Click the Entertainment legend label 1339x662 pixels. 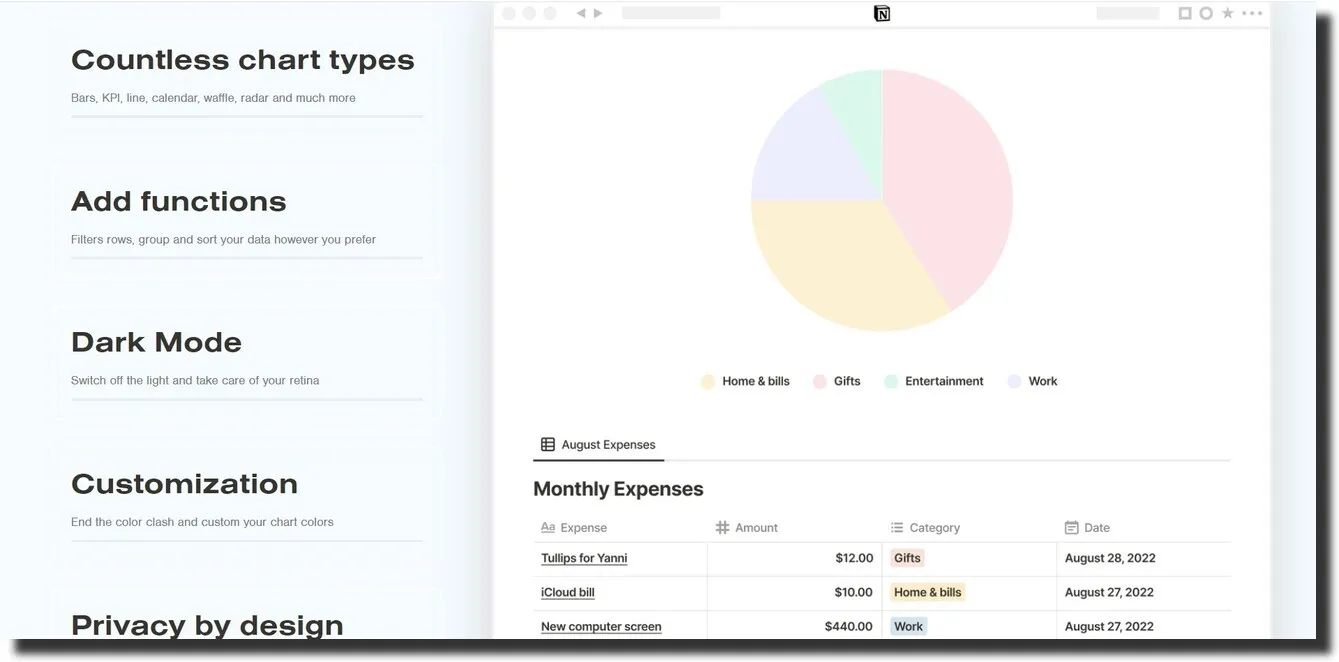pyautogui.click(x=944, y=381)
